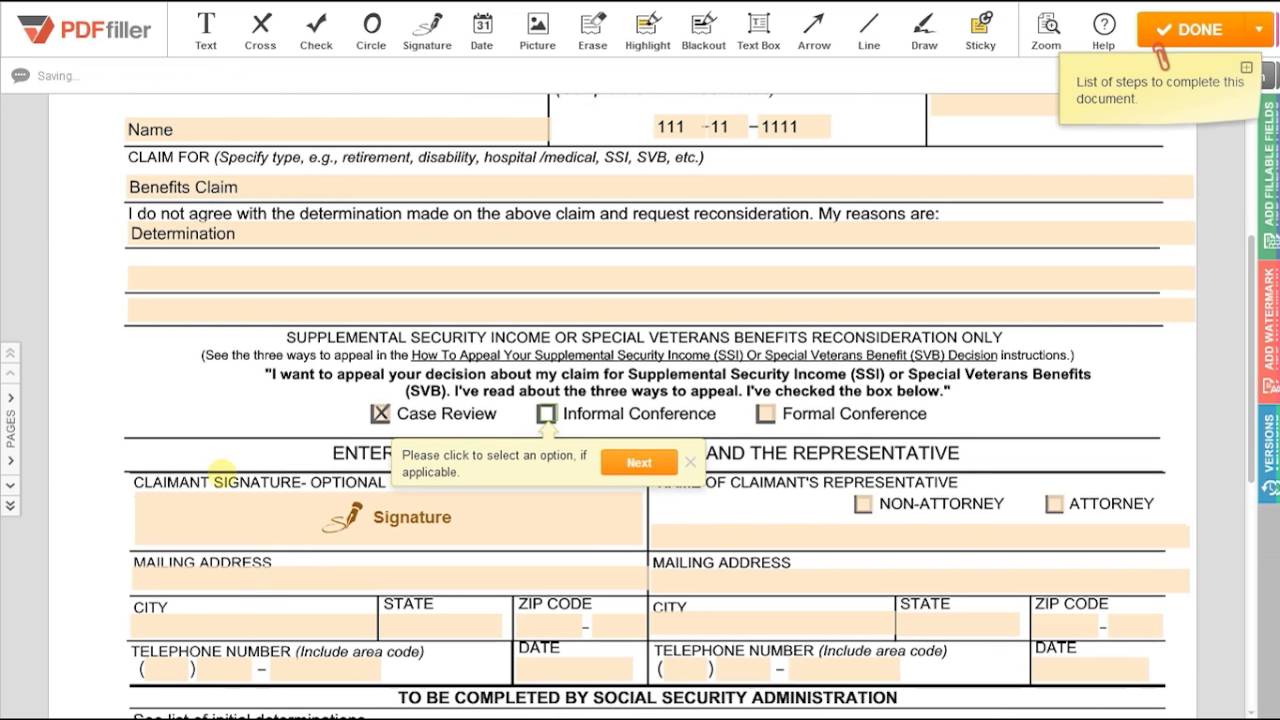Click the second blank reasons line

click(660, 278)
